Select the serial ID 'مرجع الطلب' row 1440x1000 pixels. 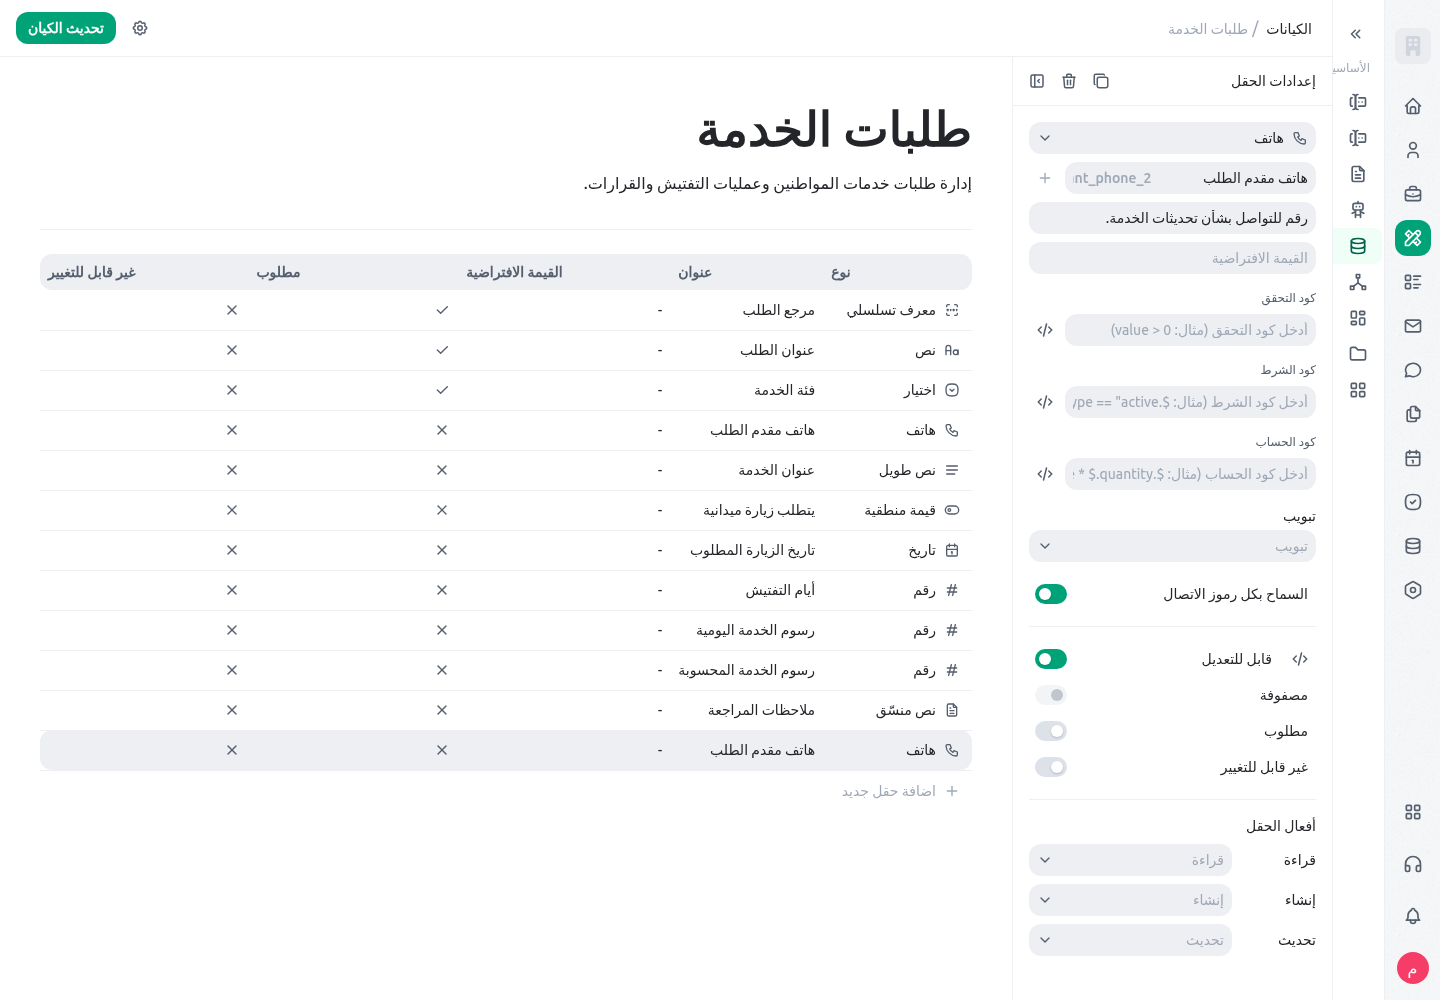[x=506, y=310]
